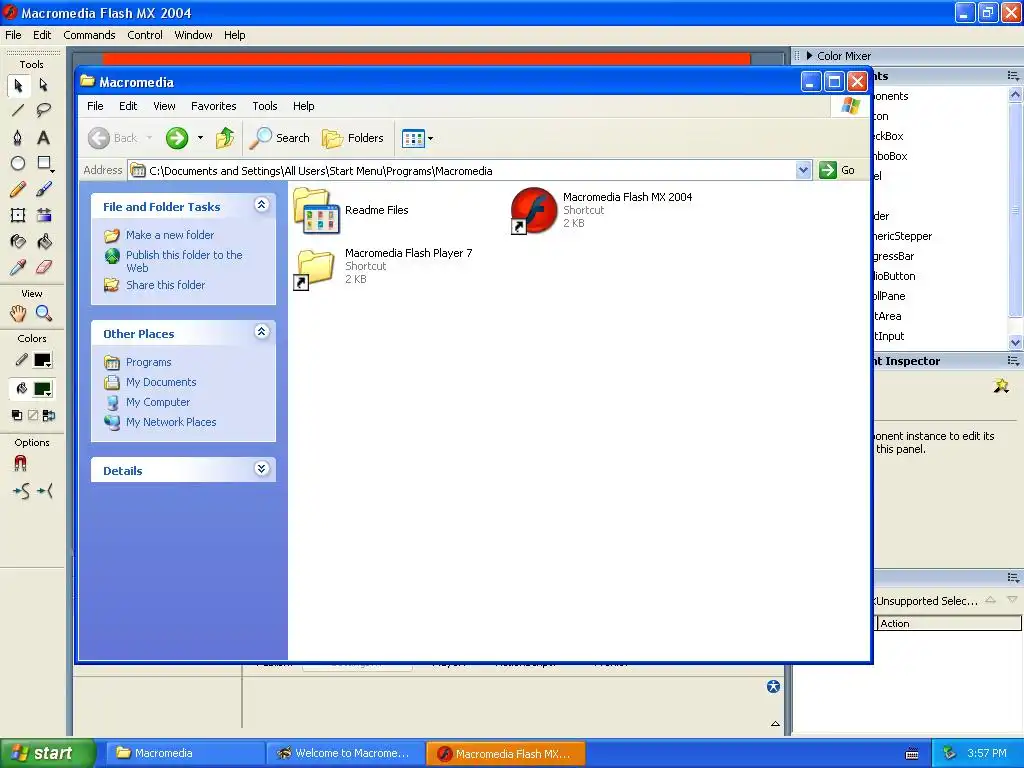1024x768 pixels.
Task: Select the Readme Files folder
Action: point(351,210)
